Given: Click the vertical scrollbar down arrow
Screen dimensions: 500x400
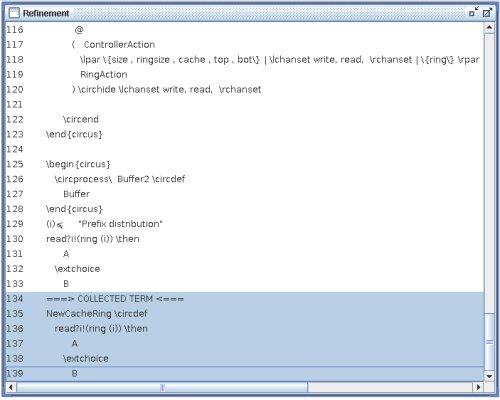Looking at the screenshot, I should [489, 376].
